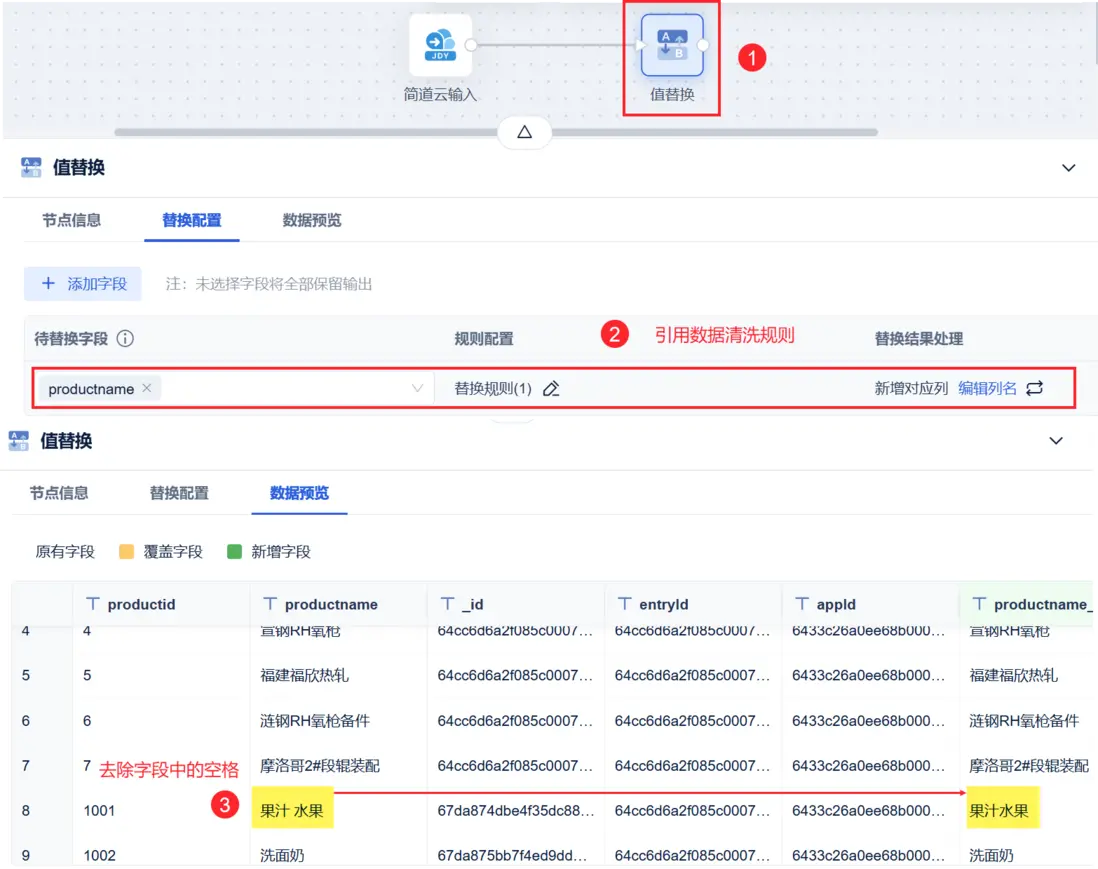This screenshot has height=869, width=1098.
Task: Click the text type icon of _id column
Action: pyautogui.click(x=447, y=604)
